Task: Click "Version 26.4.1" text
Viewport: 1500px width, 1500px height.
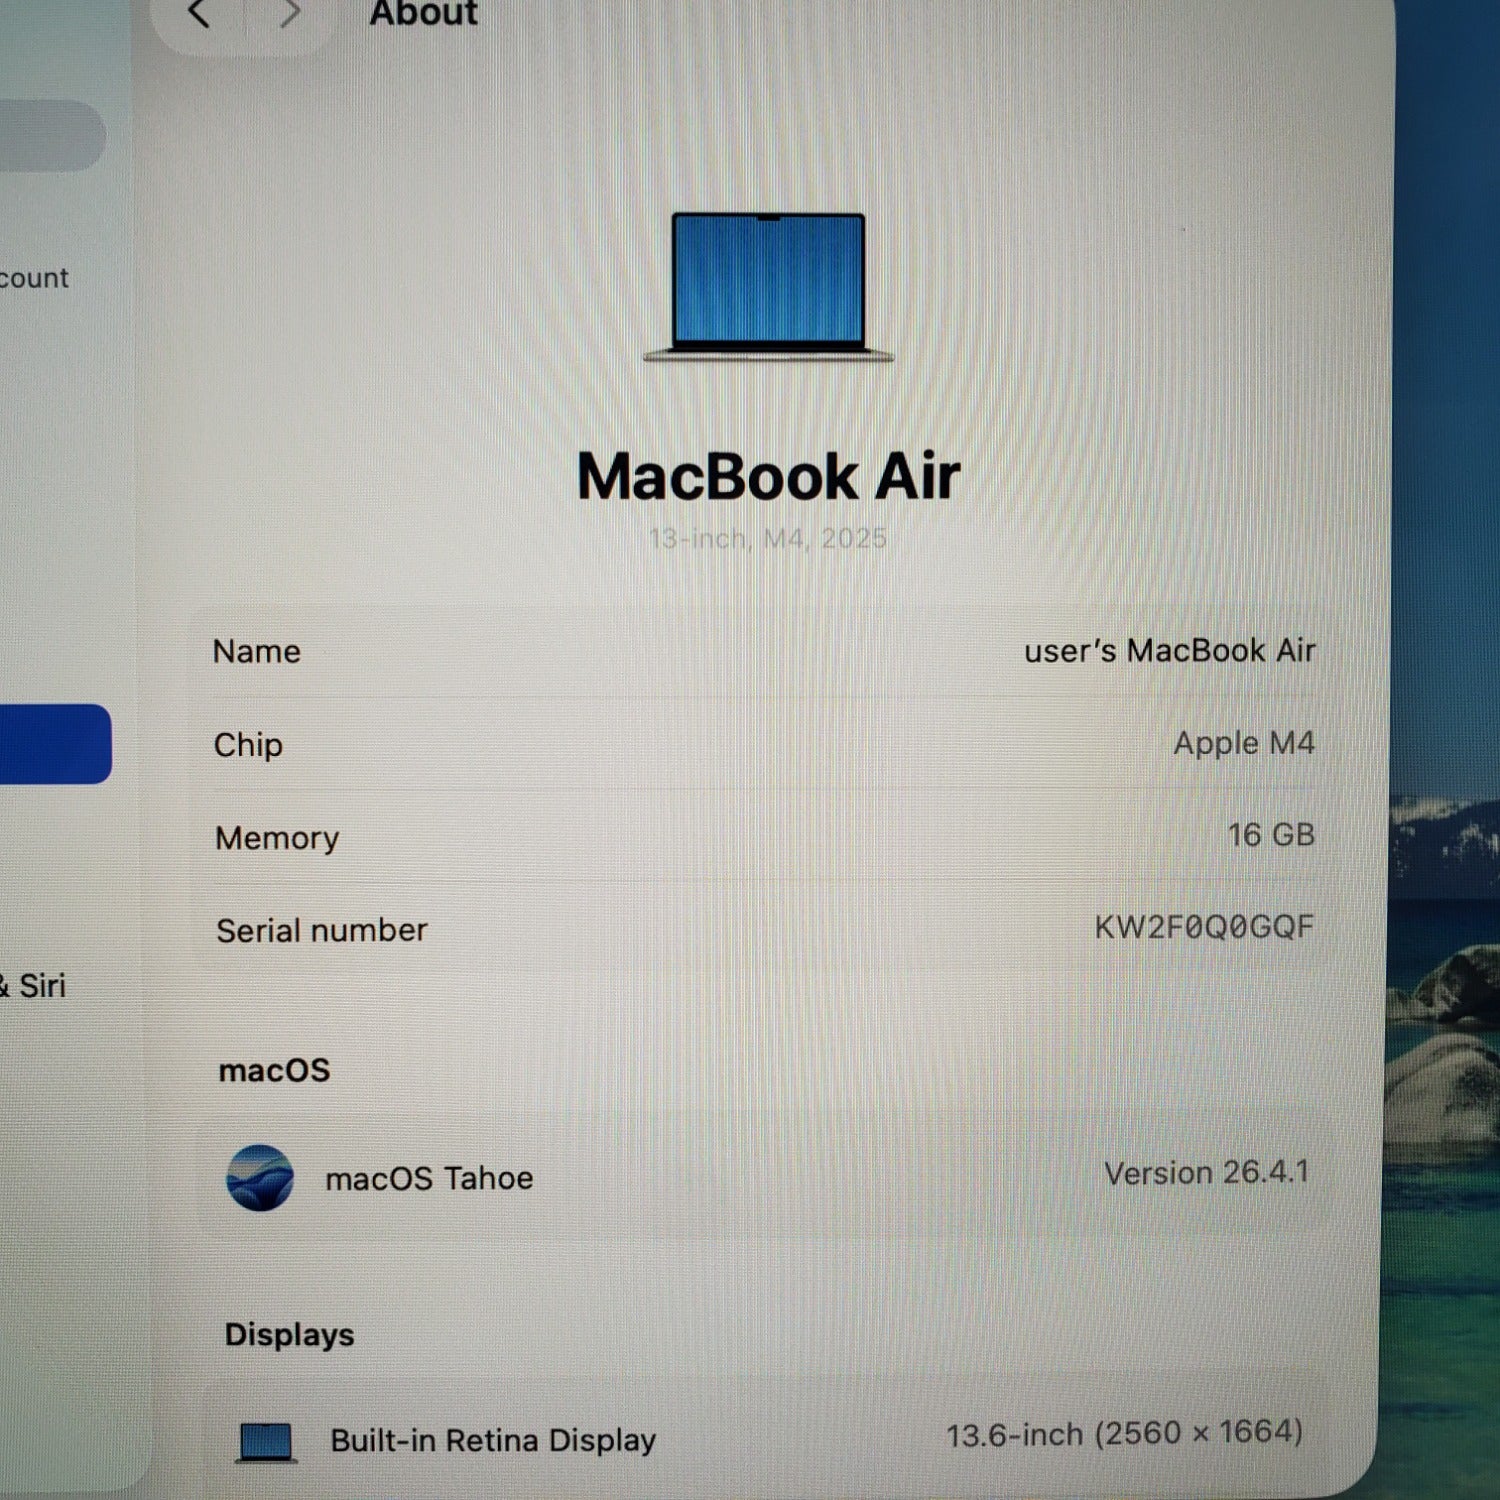Action: pos(1206,1172)
